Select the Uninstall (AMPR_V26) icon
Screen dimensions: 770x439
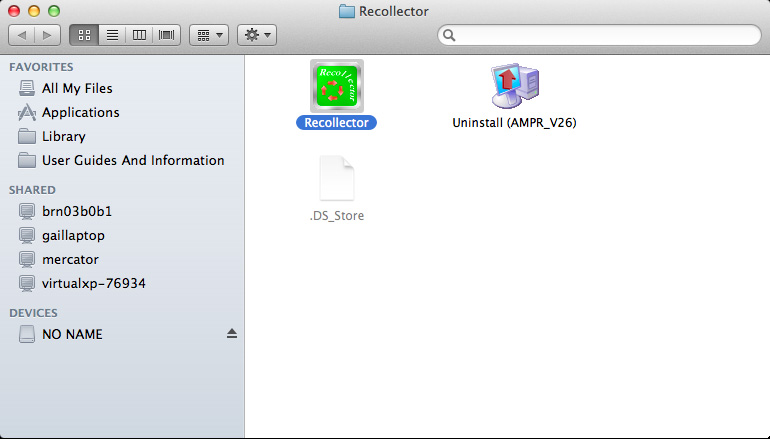coord(515,86)
